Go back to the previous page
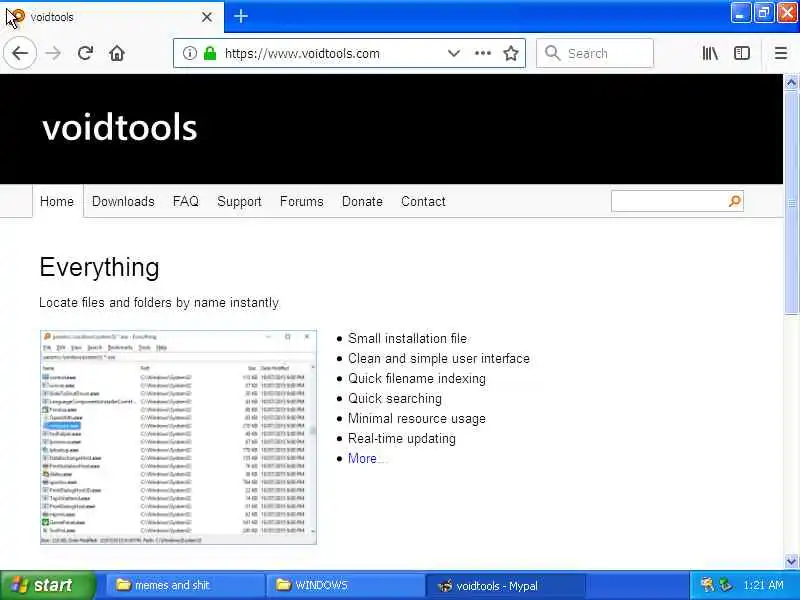The image size is (800, 600). tap(20, 53)
